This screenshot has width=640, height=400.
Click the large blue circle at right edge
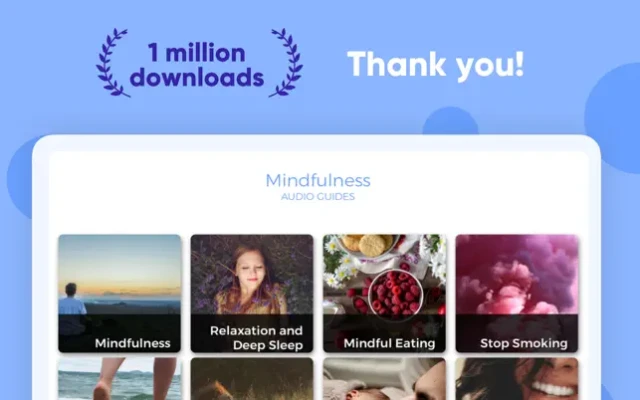[613, 118]
